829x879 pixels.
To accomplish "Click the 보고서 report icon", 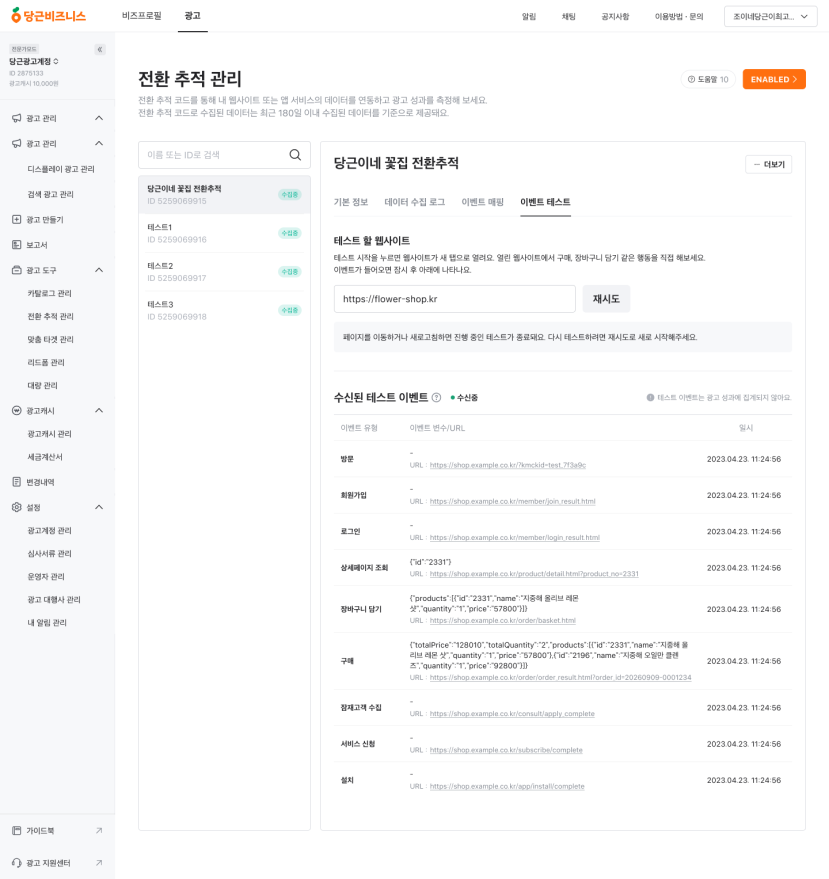I will pos(17,244).
